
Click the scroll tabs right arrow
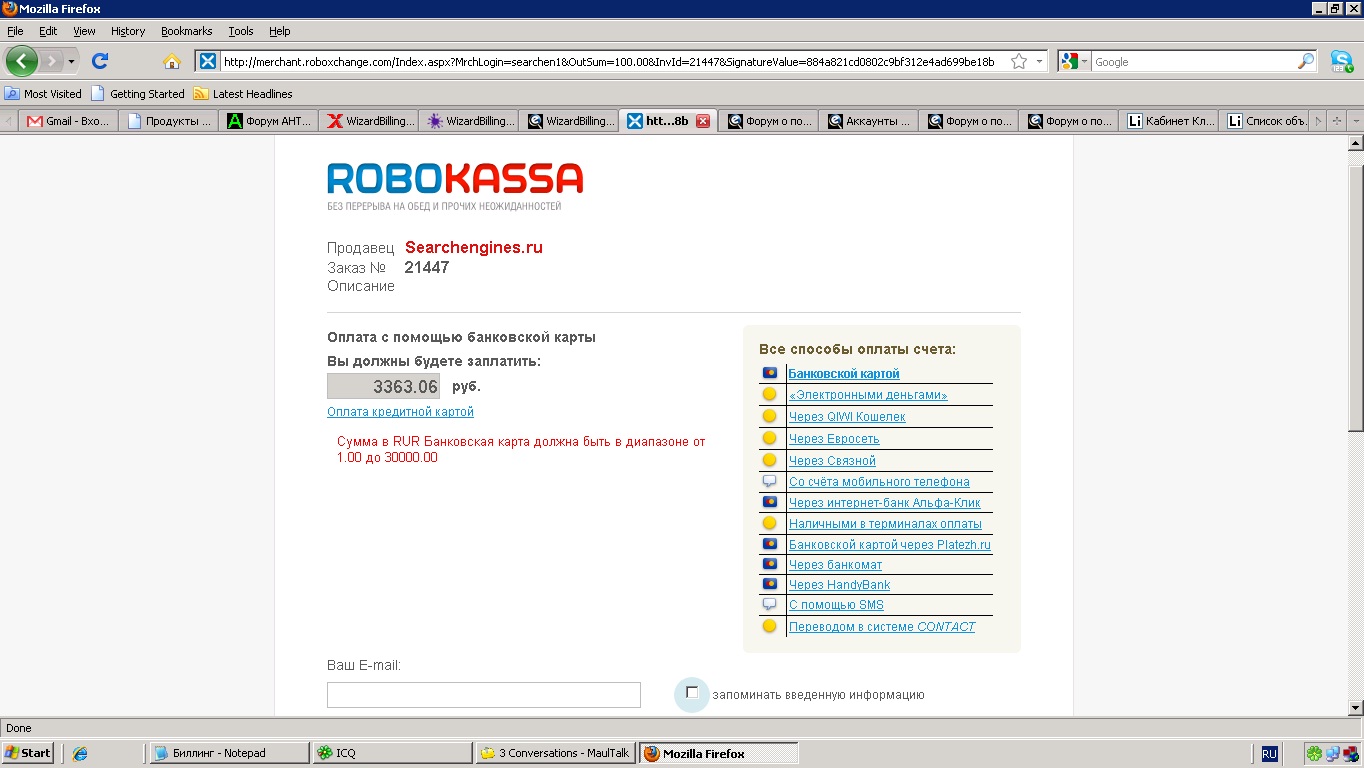[x=1318, y=121]
